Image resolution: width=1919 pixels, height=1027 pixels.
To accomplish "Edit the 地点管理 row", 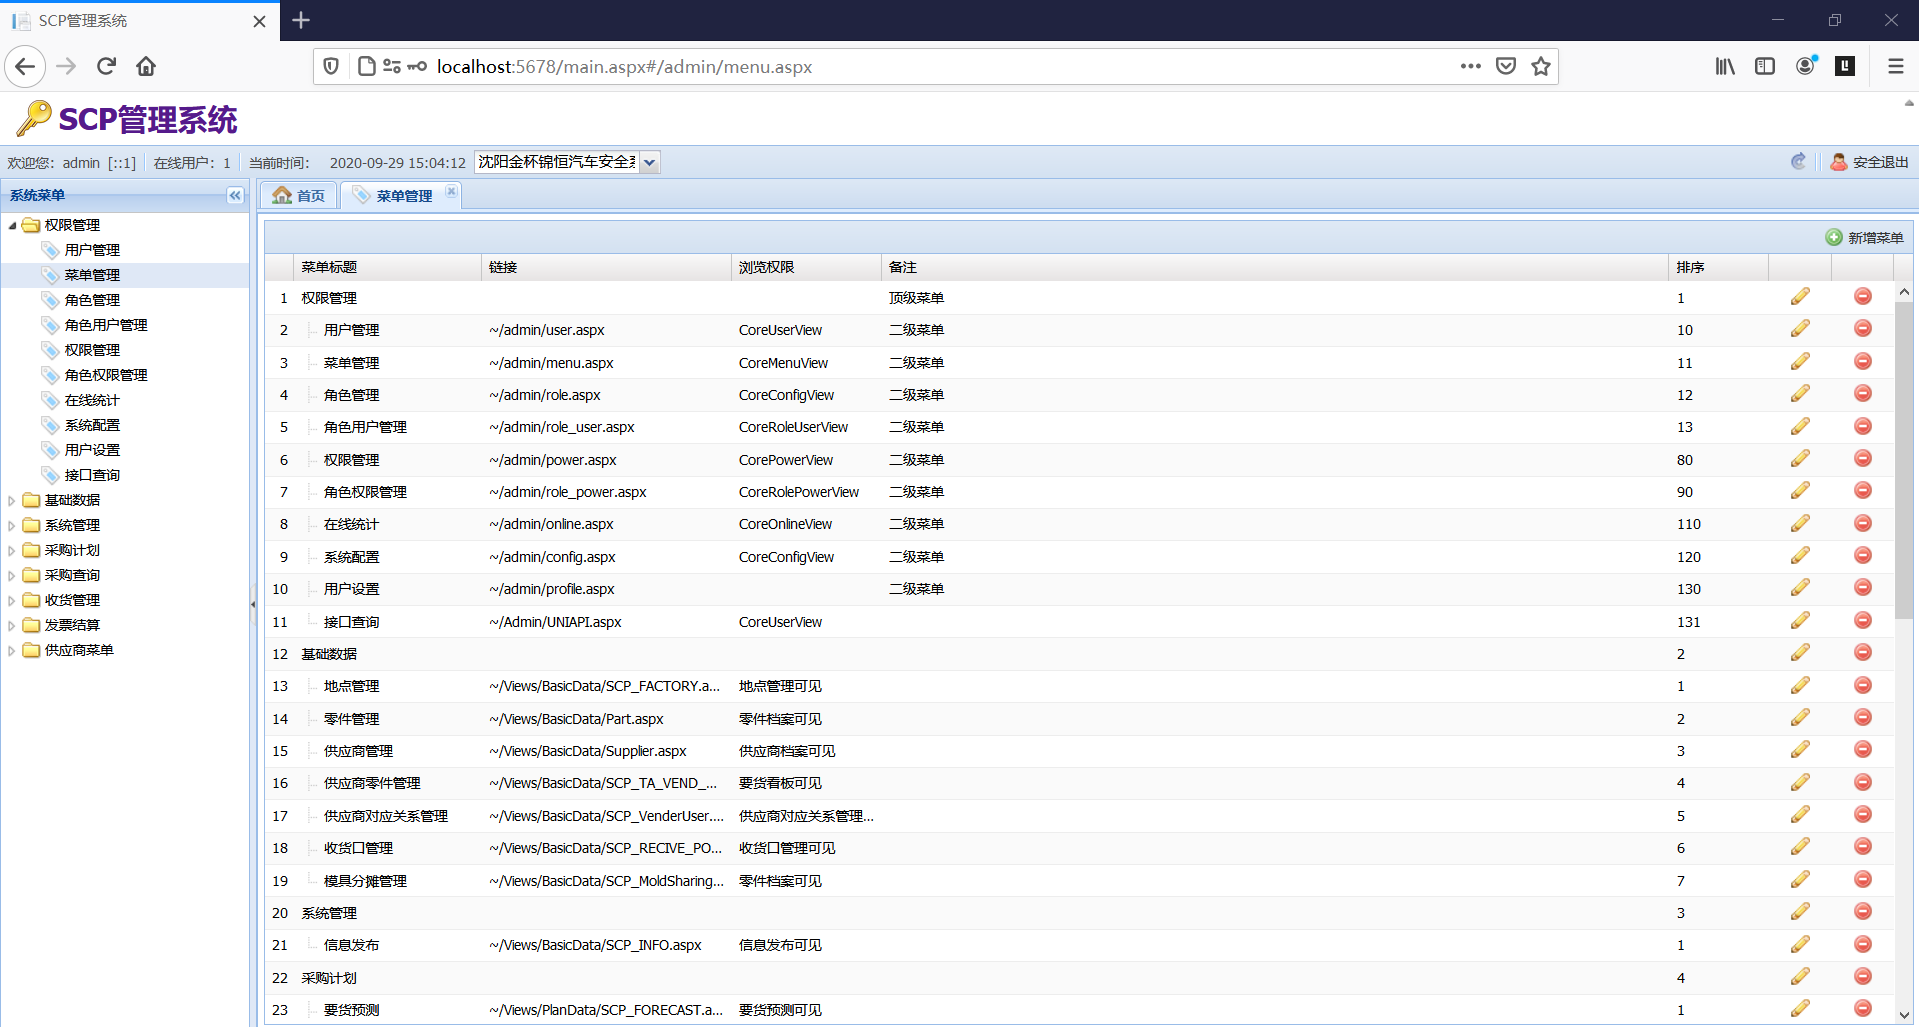I will pyautogui.click(x=1800, y=685).
